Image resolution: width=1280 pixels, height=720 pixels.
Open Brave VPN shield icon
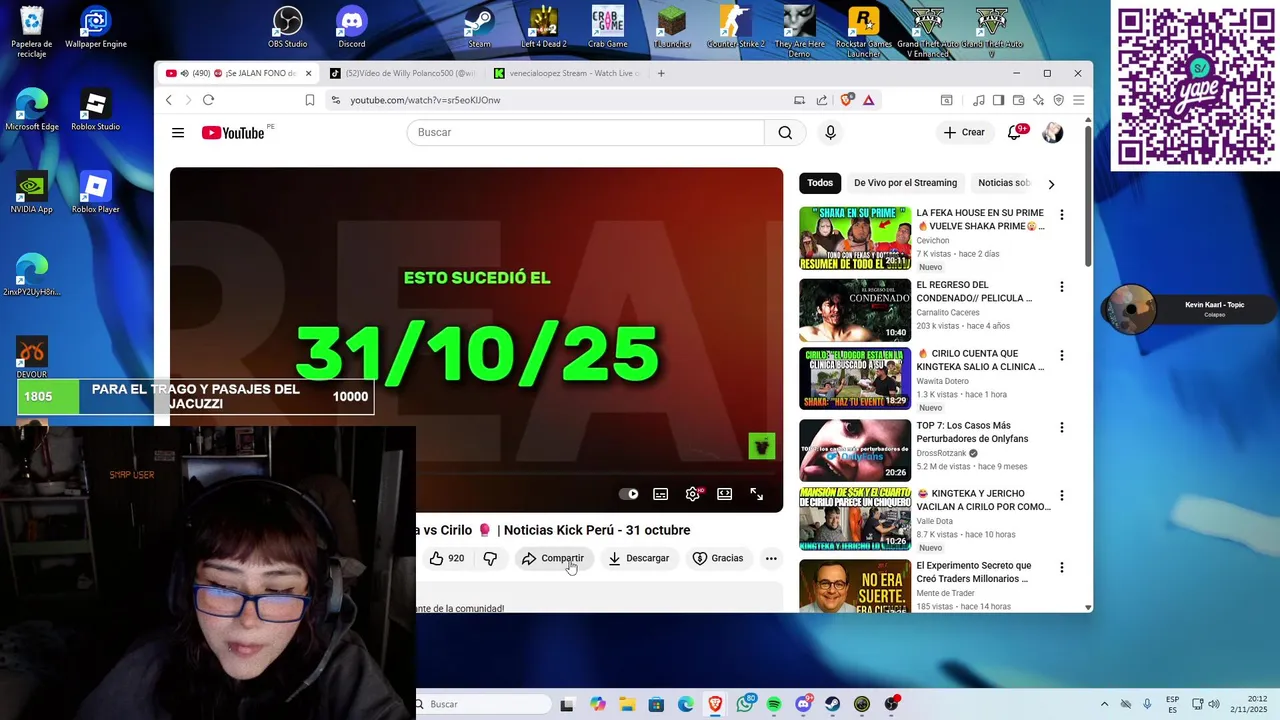point(1059,100)
